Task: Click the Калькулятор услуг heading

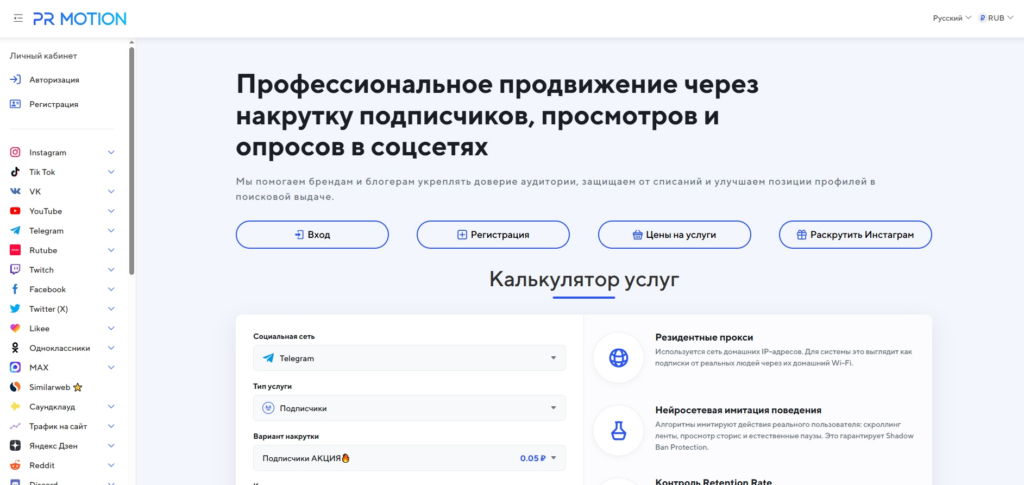Action: tap(584, 280)
